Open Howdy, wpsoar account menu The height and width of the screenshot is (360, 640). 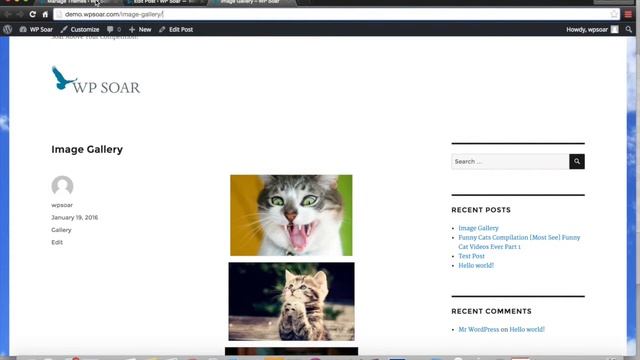click(x=592, y=29)
